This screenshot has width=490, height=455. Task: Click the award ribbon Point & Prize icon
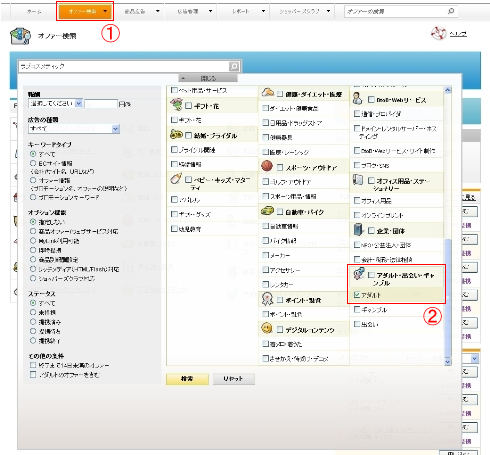tap(267, 299)
